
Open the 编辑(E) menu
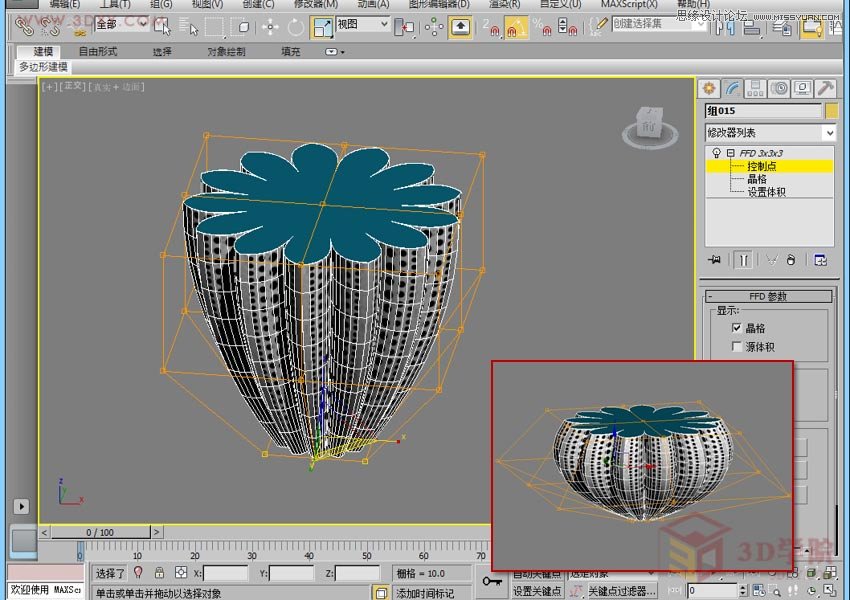click(x=65, y=4)
